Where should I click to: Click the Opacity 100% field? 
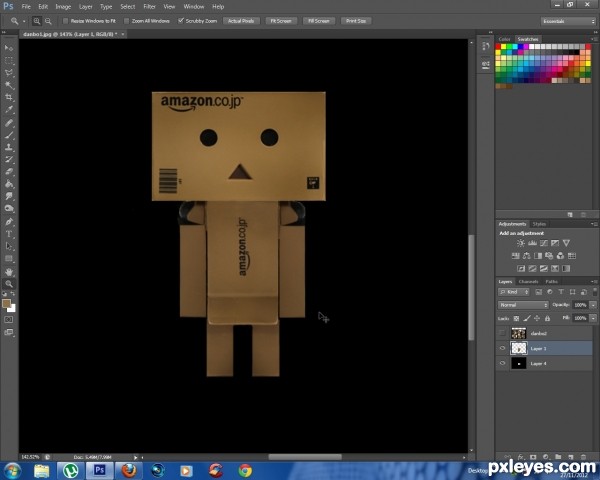[x=580, y=305]
